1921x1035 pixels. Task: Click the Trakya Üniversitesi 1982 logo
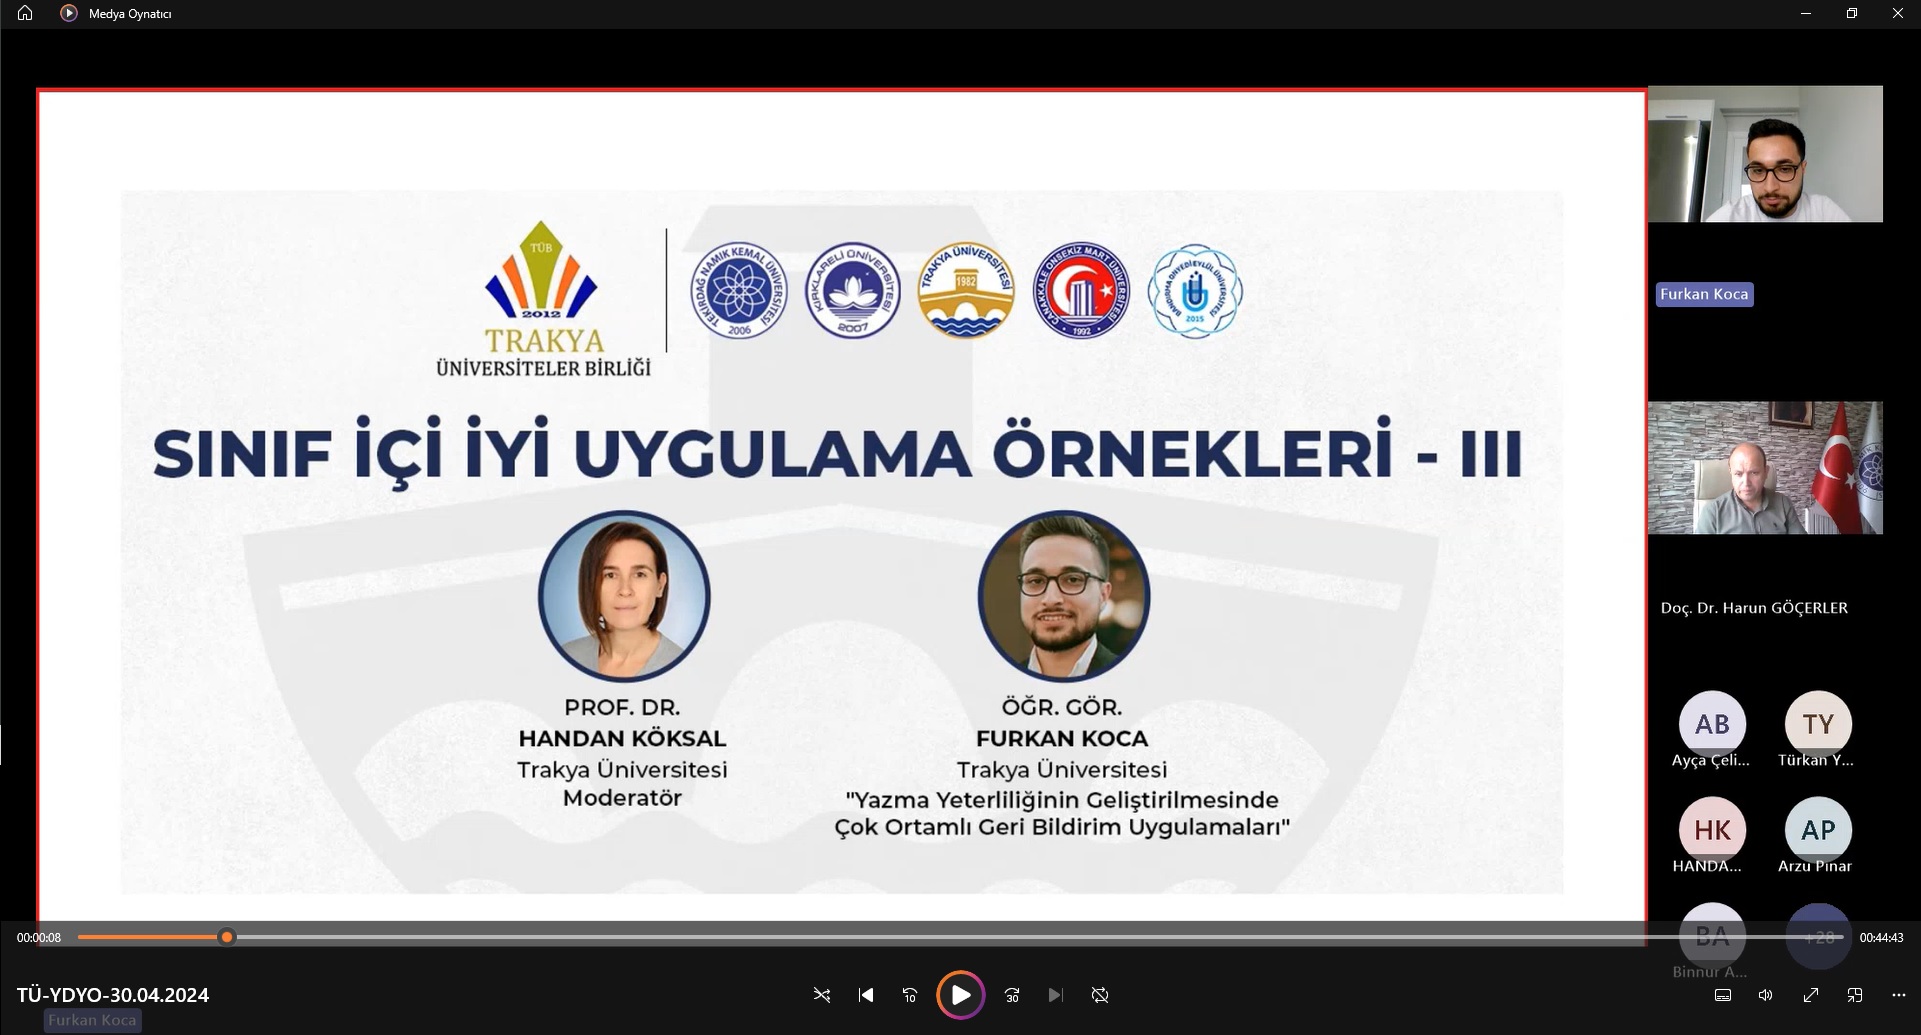coord(966,291)
